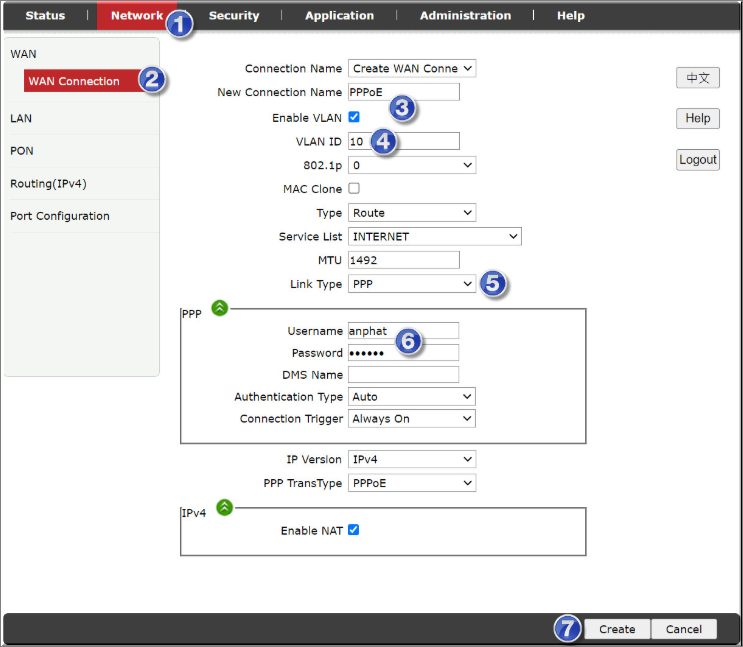Open the Link Type dropdown
Image resolution: width=743 pixels, height=647 pixels.
point(411,285)
